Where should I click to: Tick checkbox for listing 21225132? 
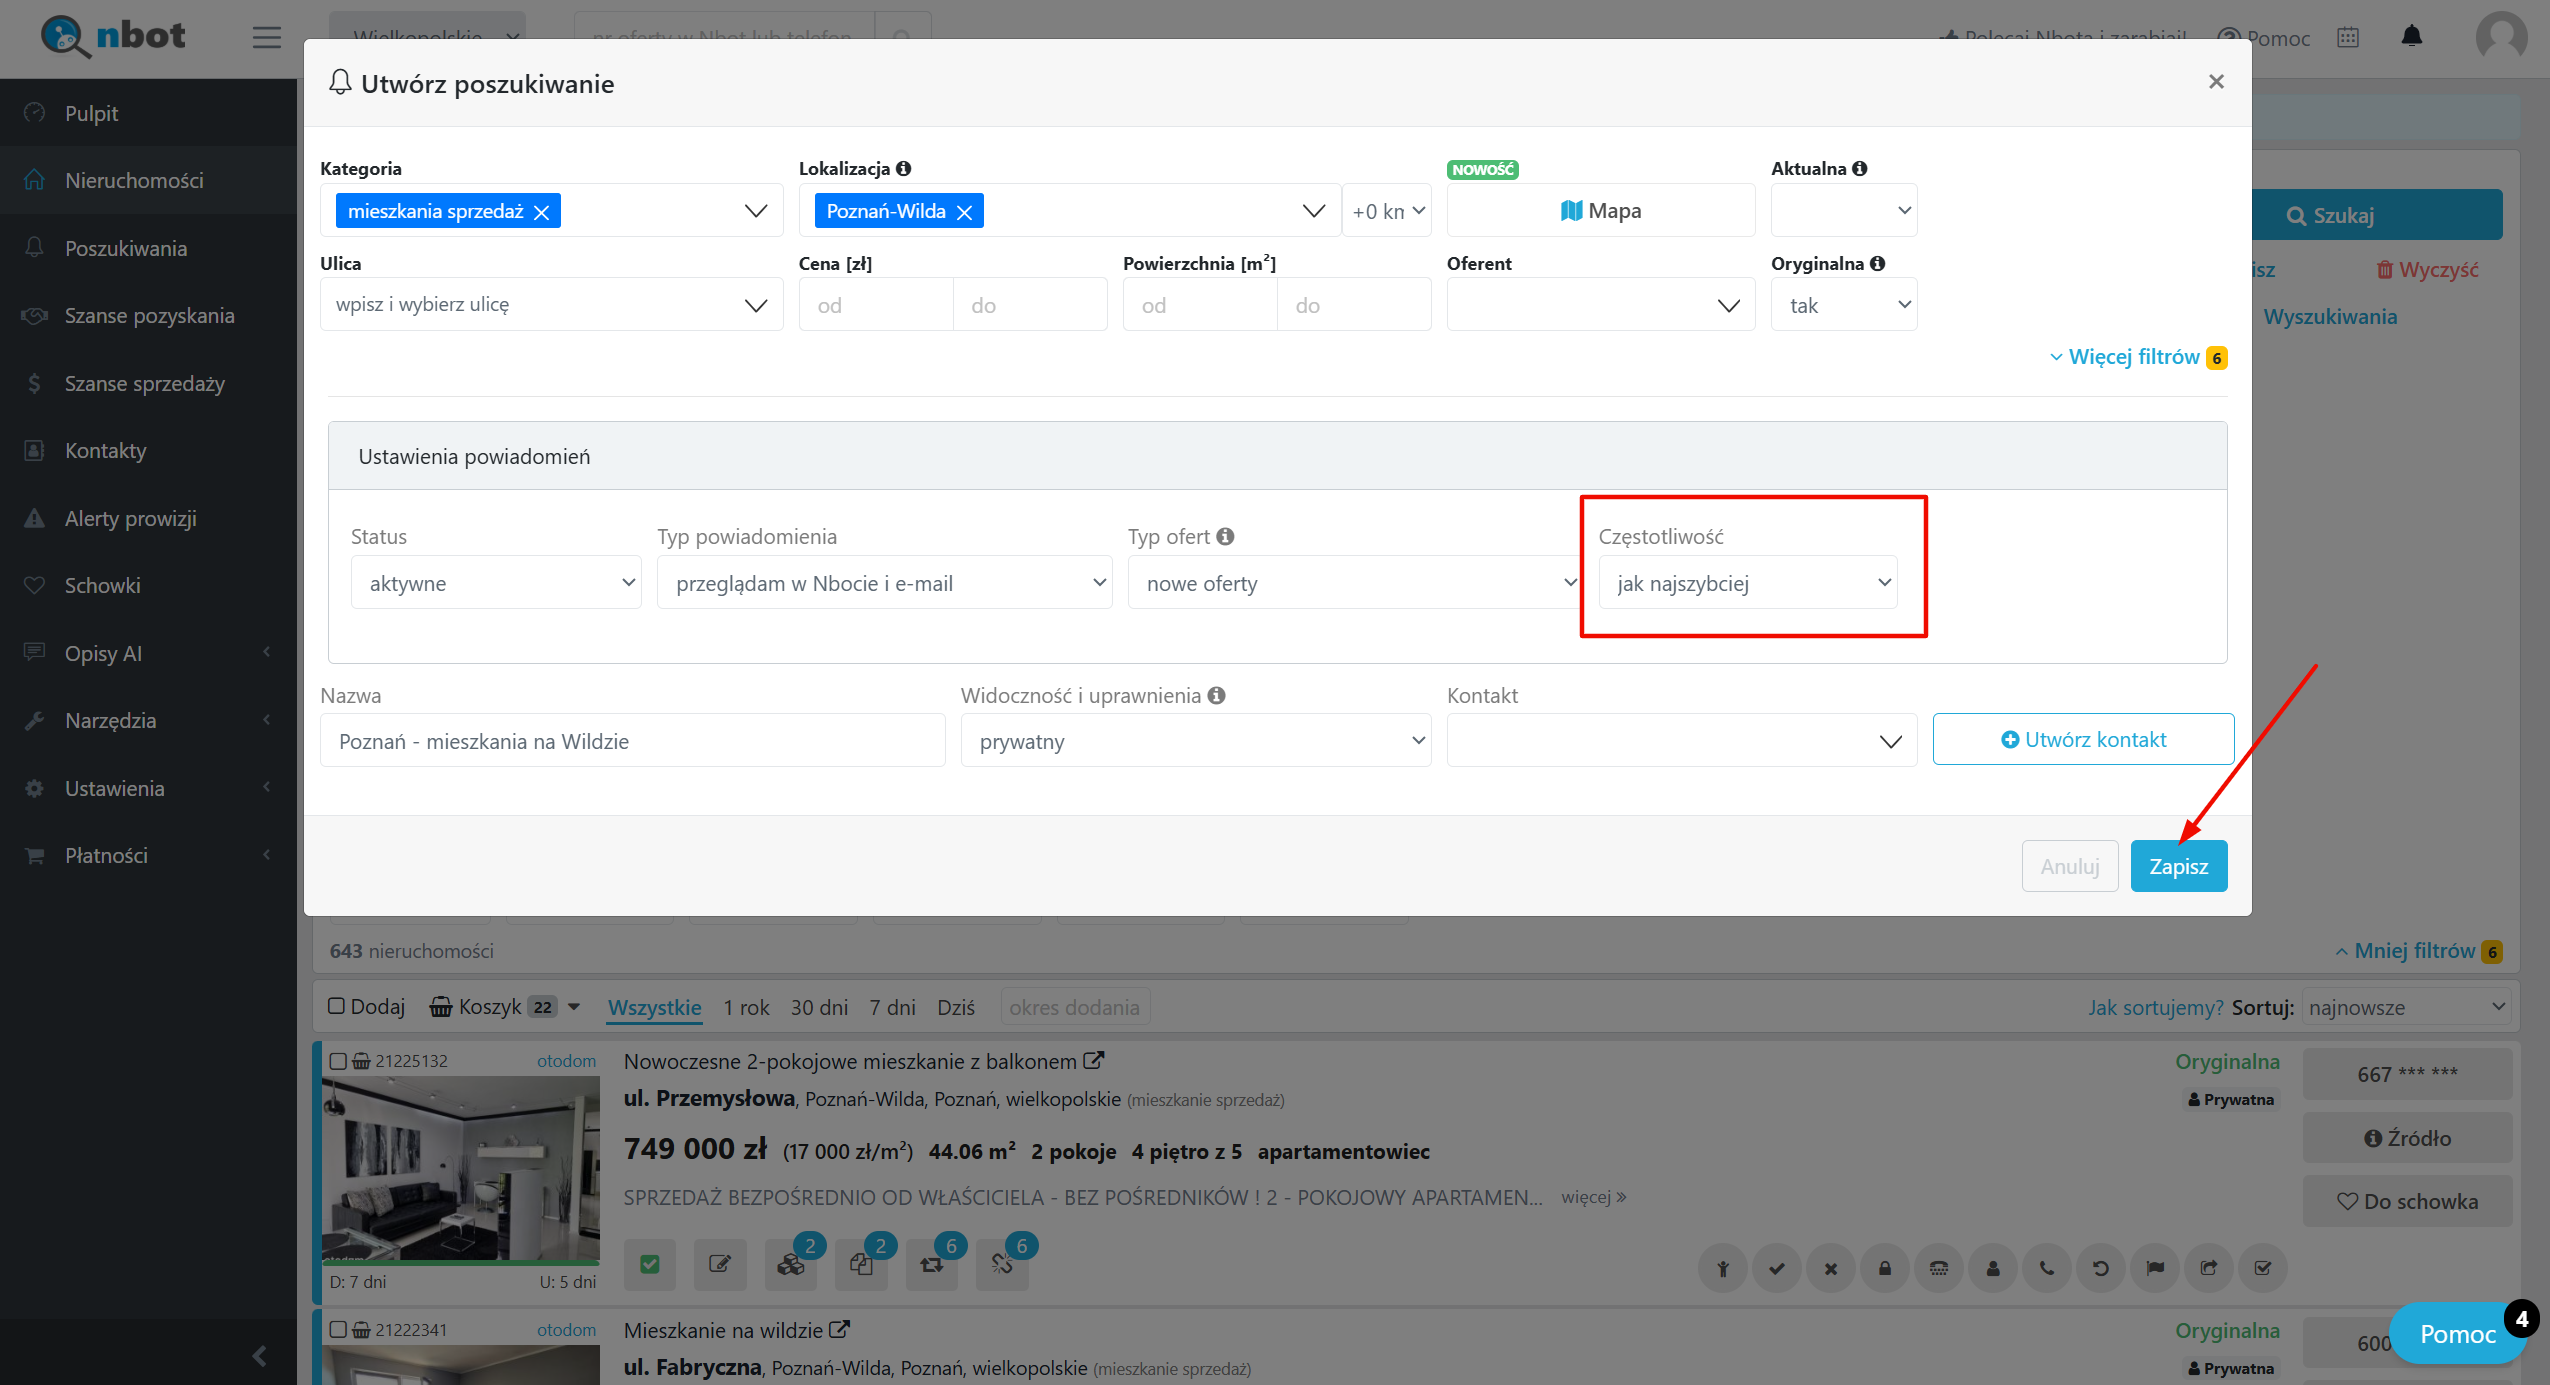(338, 1061)
